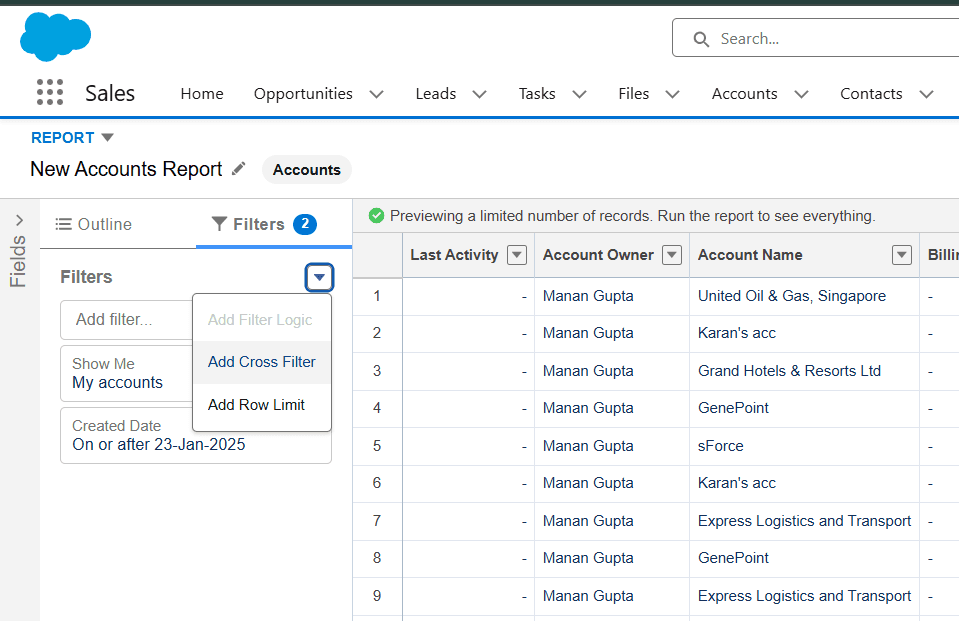Image resolution: width=959 pixels, height=621 pixels.
Task: Click the green preview success checkmark
Action: (x=376, y=216)
